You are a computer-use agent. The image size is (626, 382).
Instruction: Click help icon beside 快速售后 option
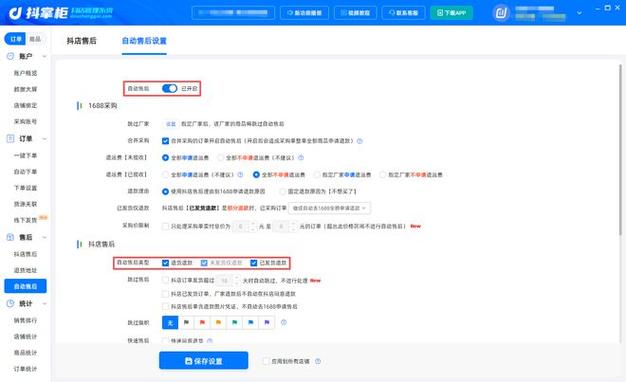pyautogui.click(x=210, y=341)
